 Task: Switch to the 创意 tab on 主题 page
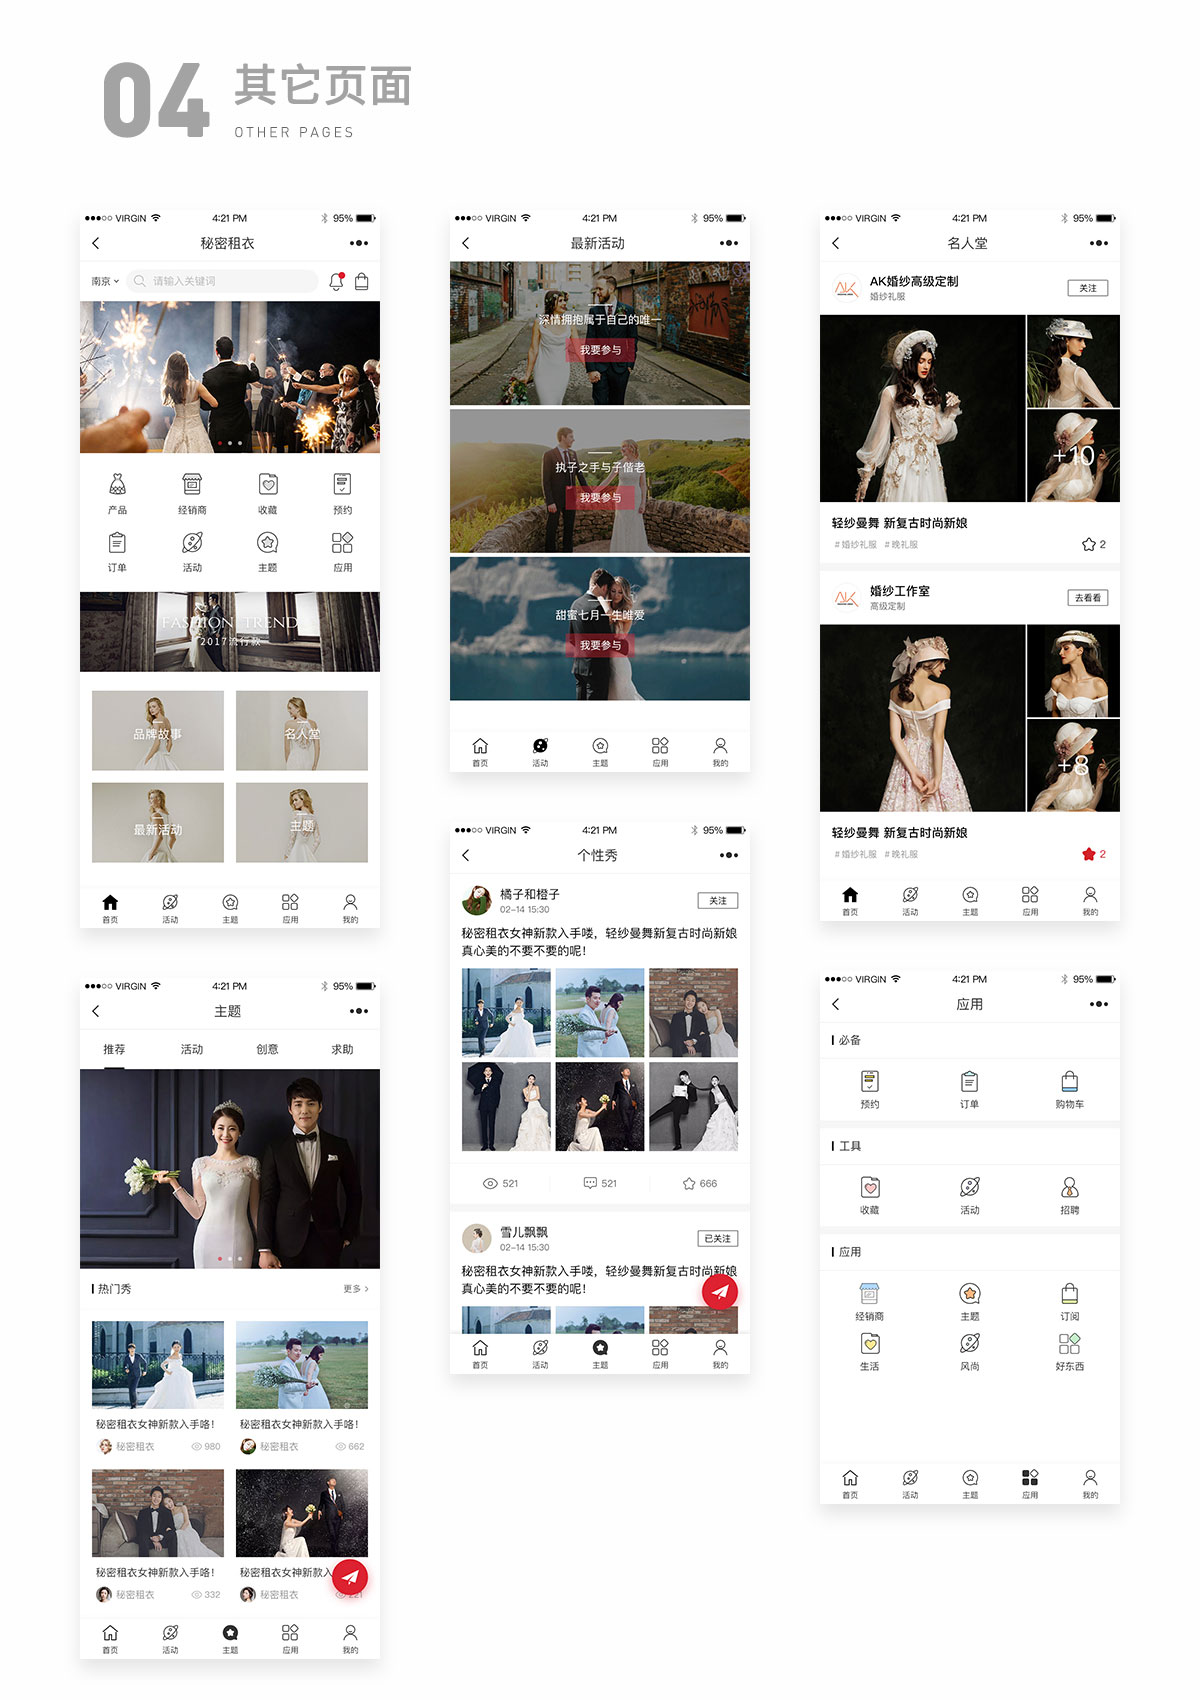coord(267,1049)
